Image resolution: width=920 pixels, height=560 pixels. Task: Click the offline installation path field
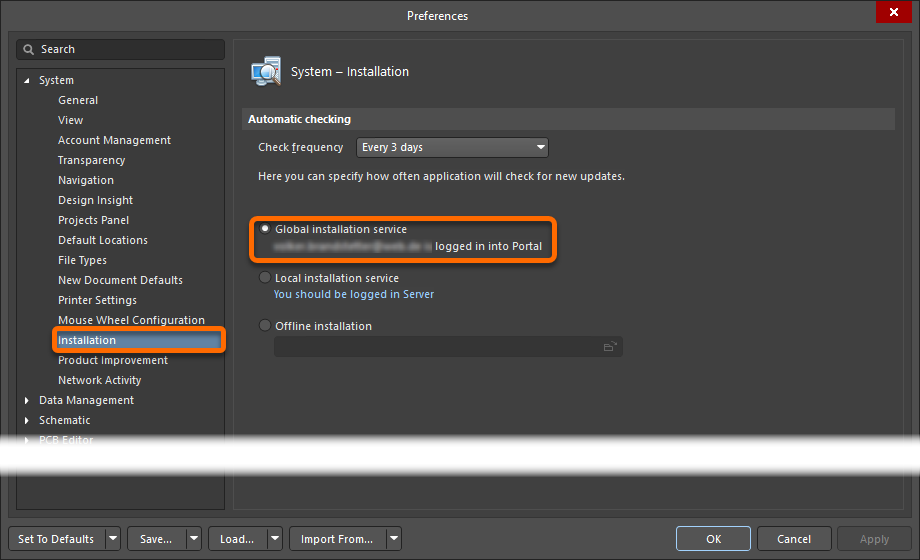pyautogui.click(x=448, y=347)
